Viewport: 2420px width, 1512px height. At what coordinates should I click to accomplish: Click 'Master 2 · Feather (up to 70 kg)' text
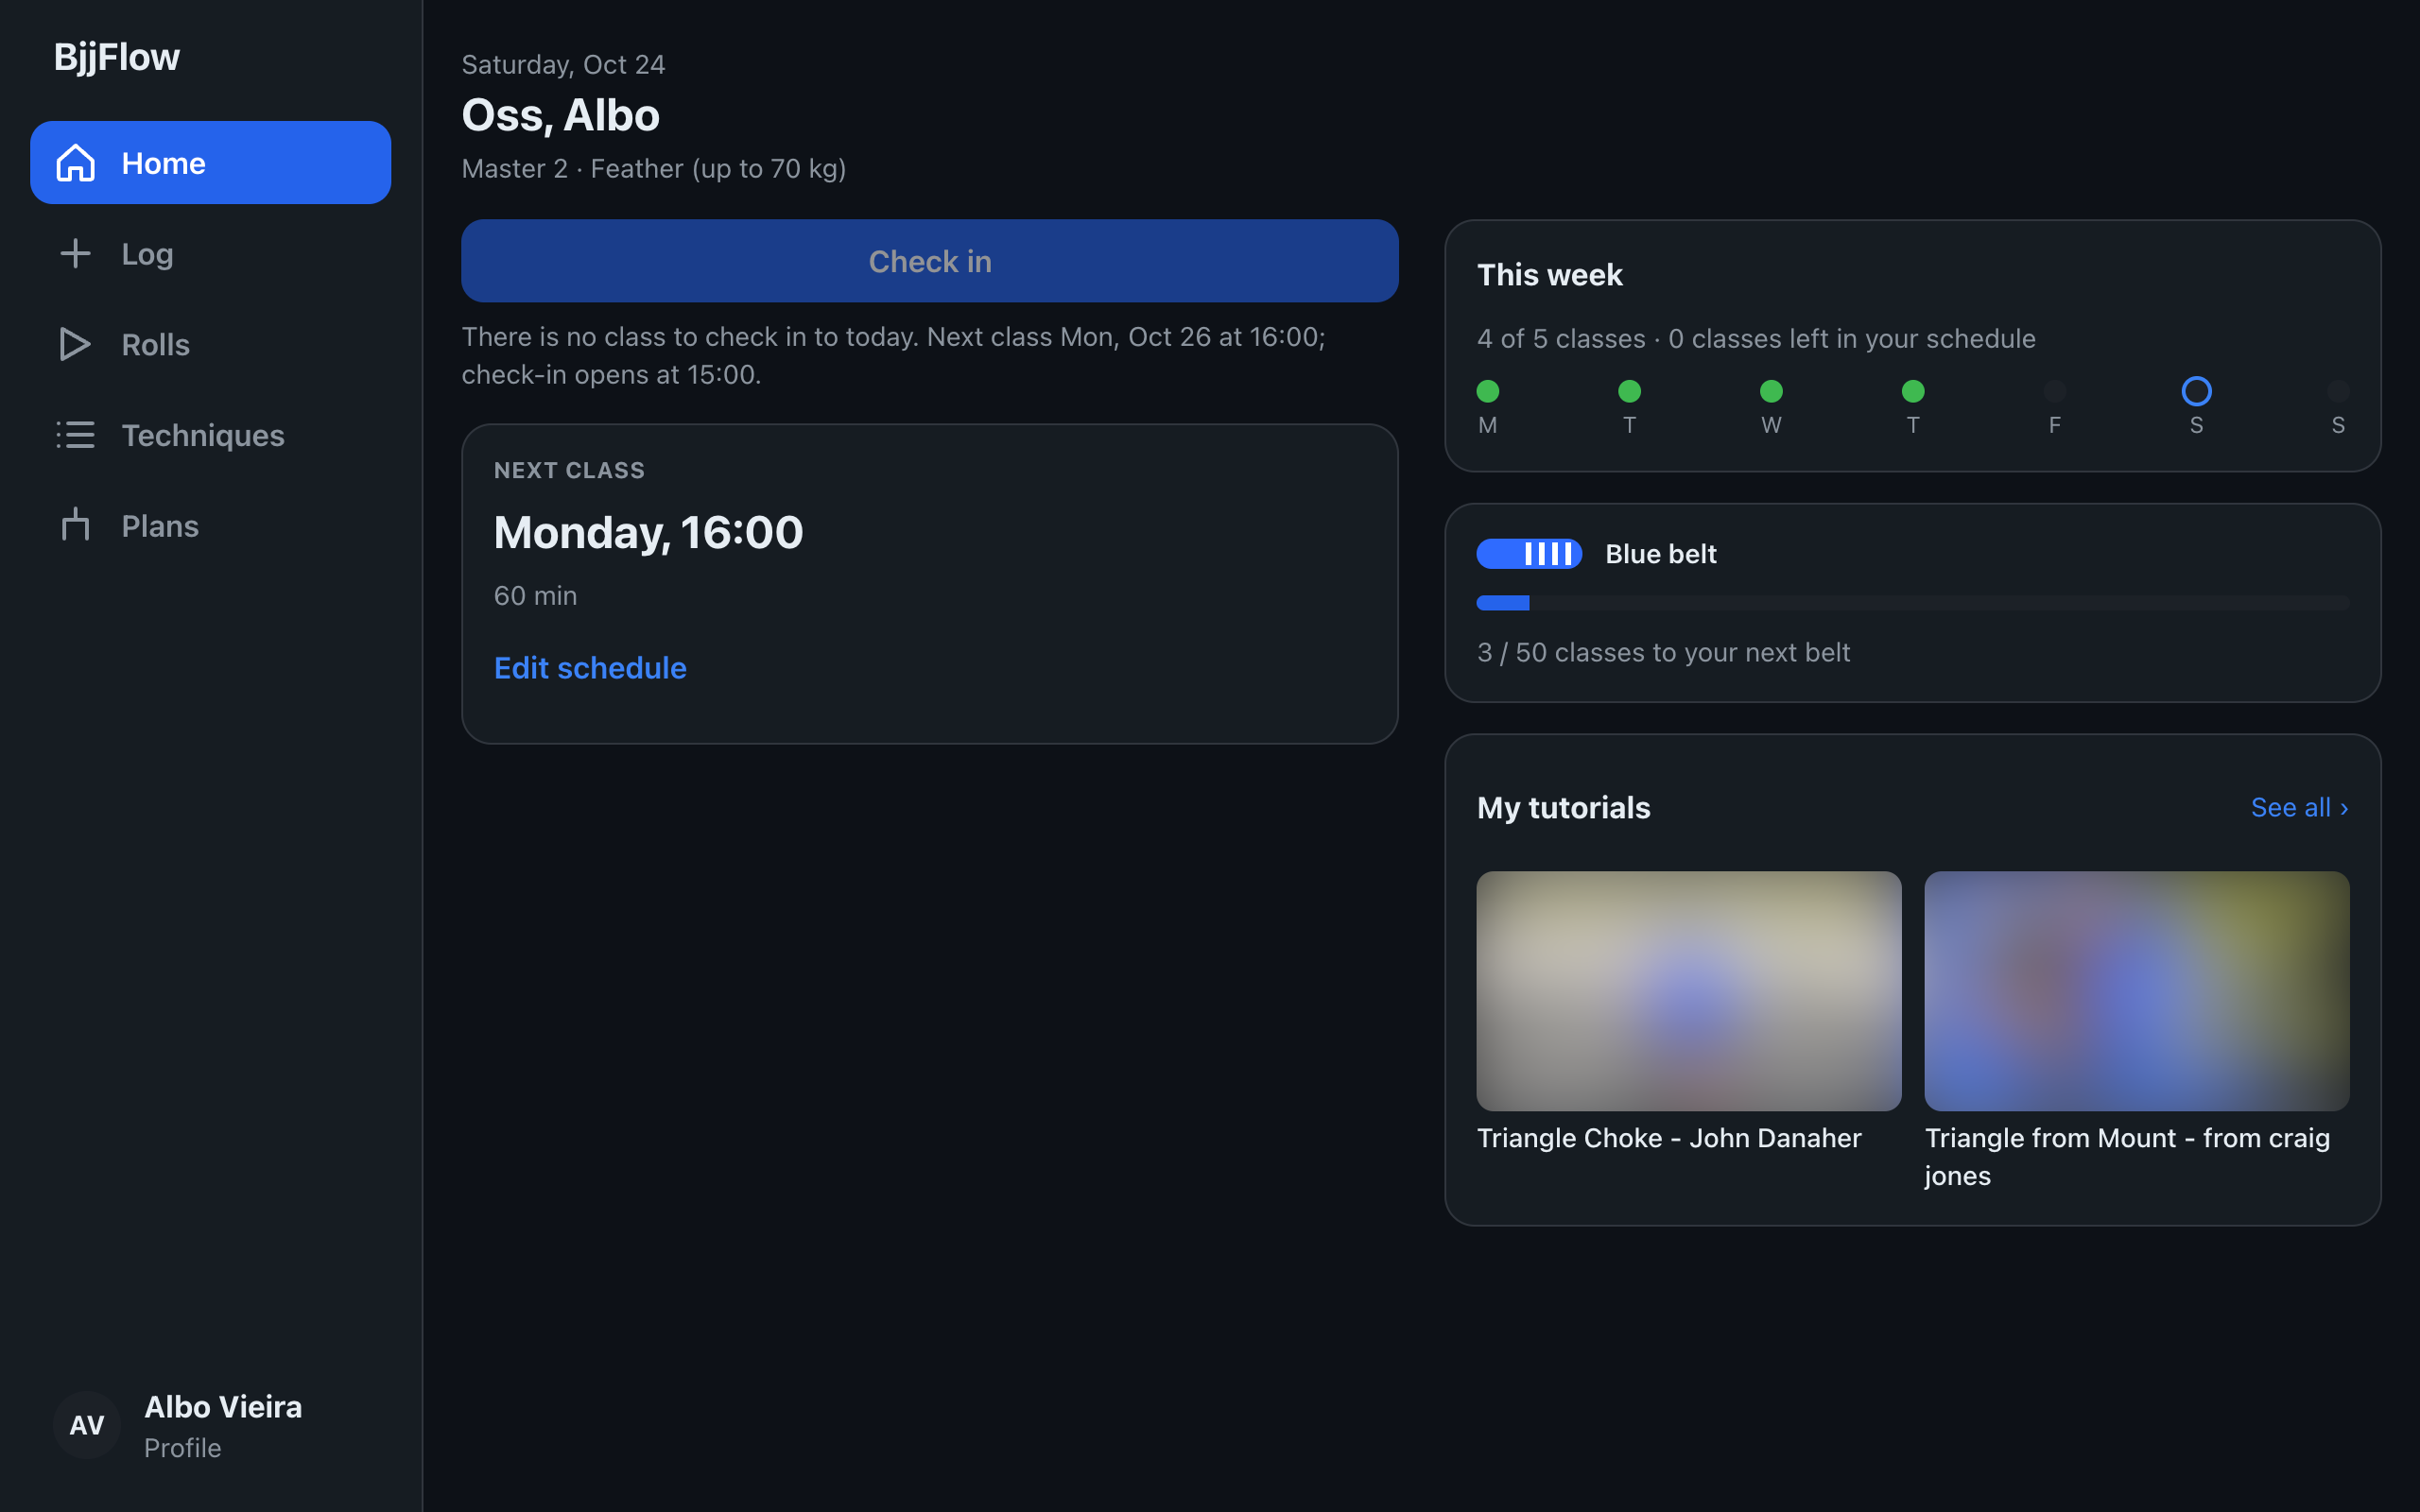click(654, 168)
